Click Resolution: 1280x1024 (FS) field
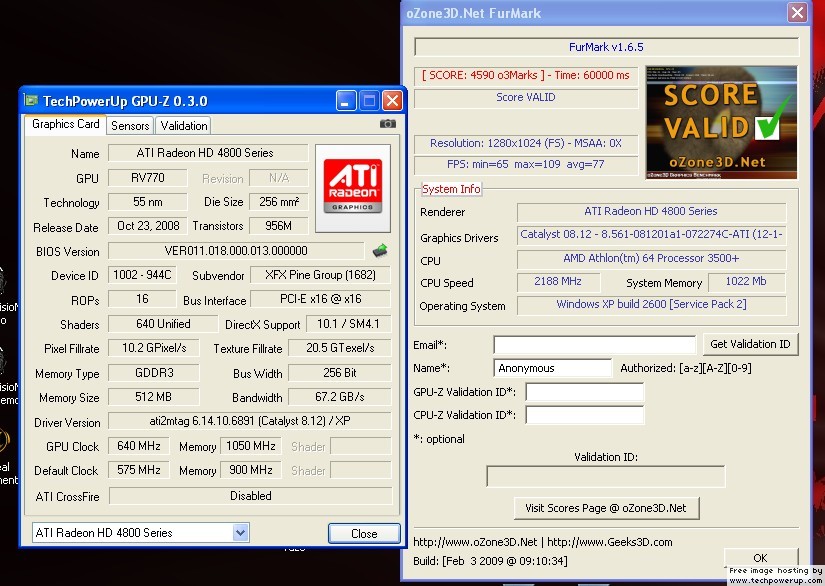Viewport: 825px width, 586px height. click(526, 144)
